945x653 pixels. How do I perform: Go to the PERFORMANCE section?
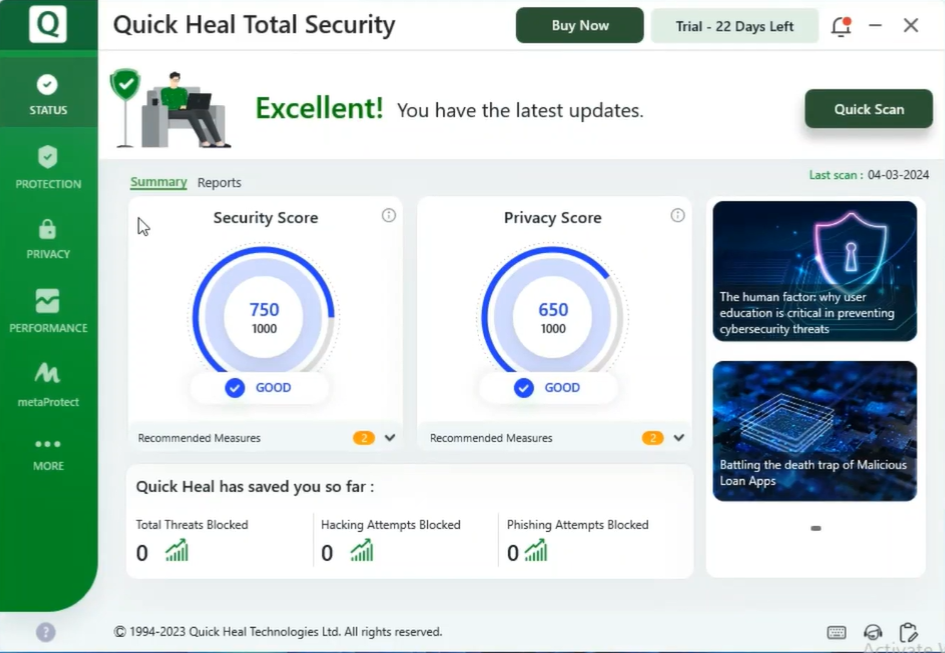[47, 309]
